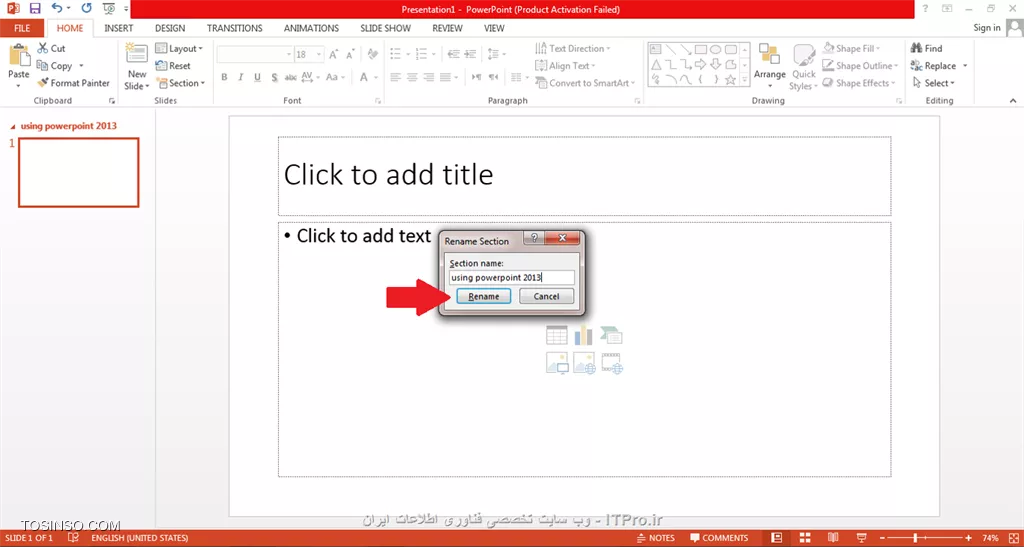Collapse the 'using powerpoint 2013' section
This screenshot has width=1024, height=547.
click(x=14, y=127)
